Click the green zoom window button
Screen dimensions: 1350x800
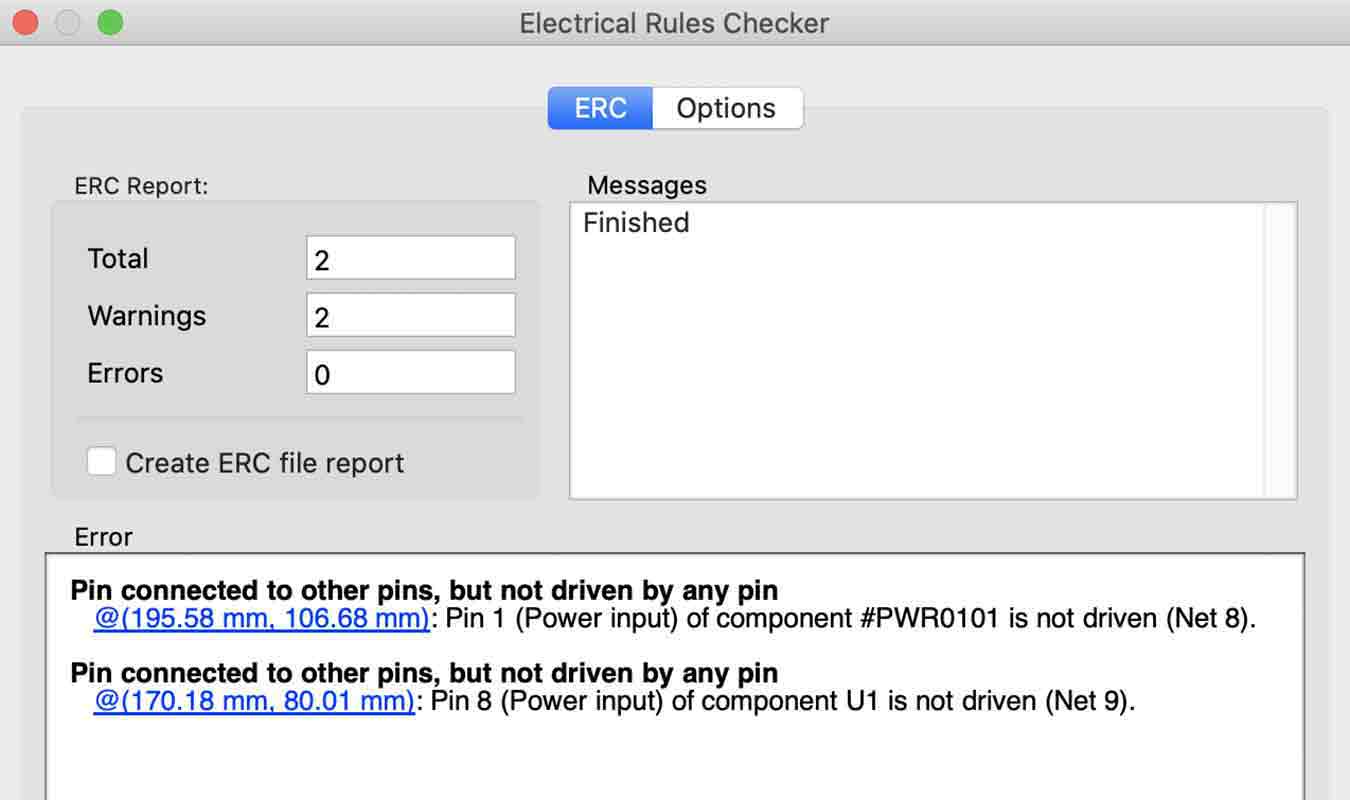coord(110,22)
